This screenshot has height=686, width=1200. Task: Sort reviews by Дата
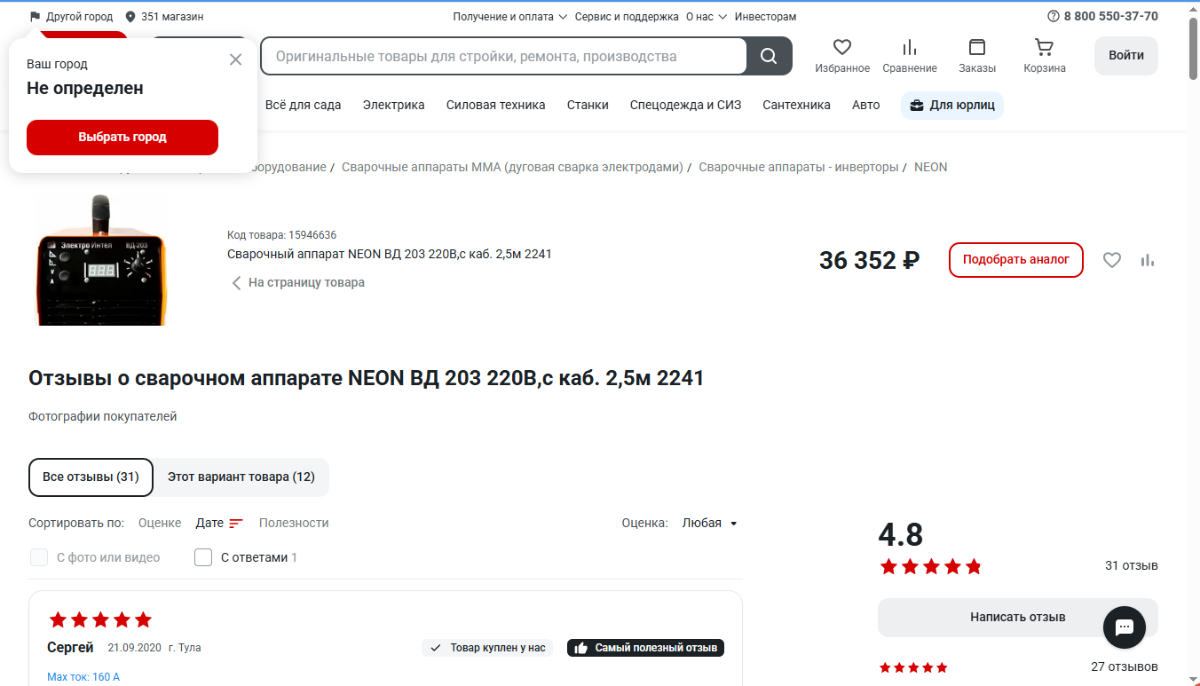[x=210, y=523]
